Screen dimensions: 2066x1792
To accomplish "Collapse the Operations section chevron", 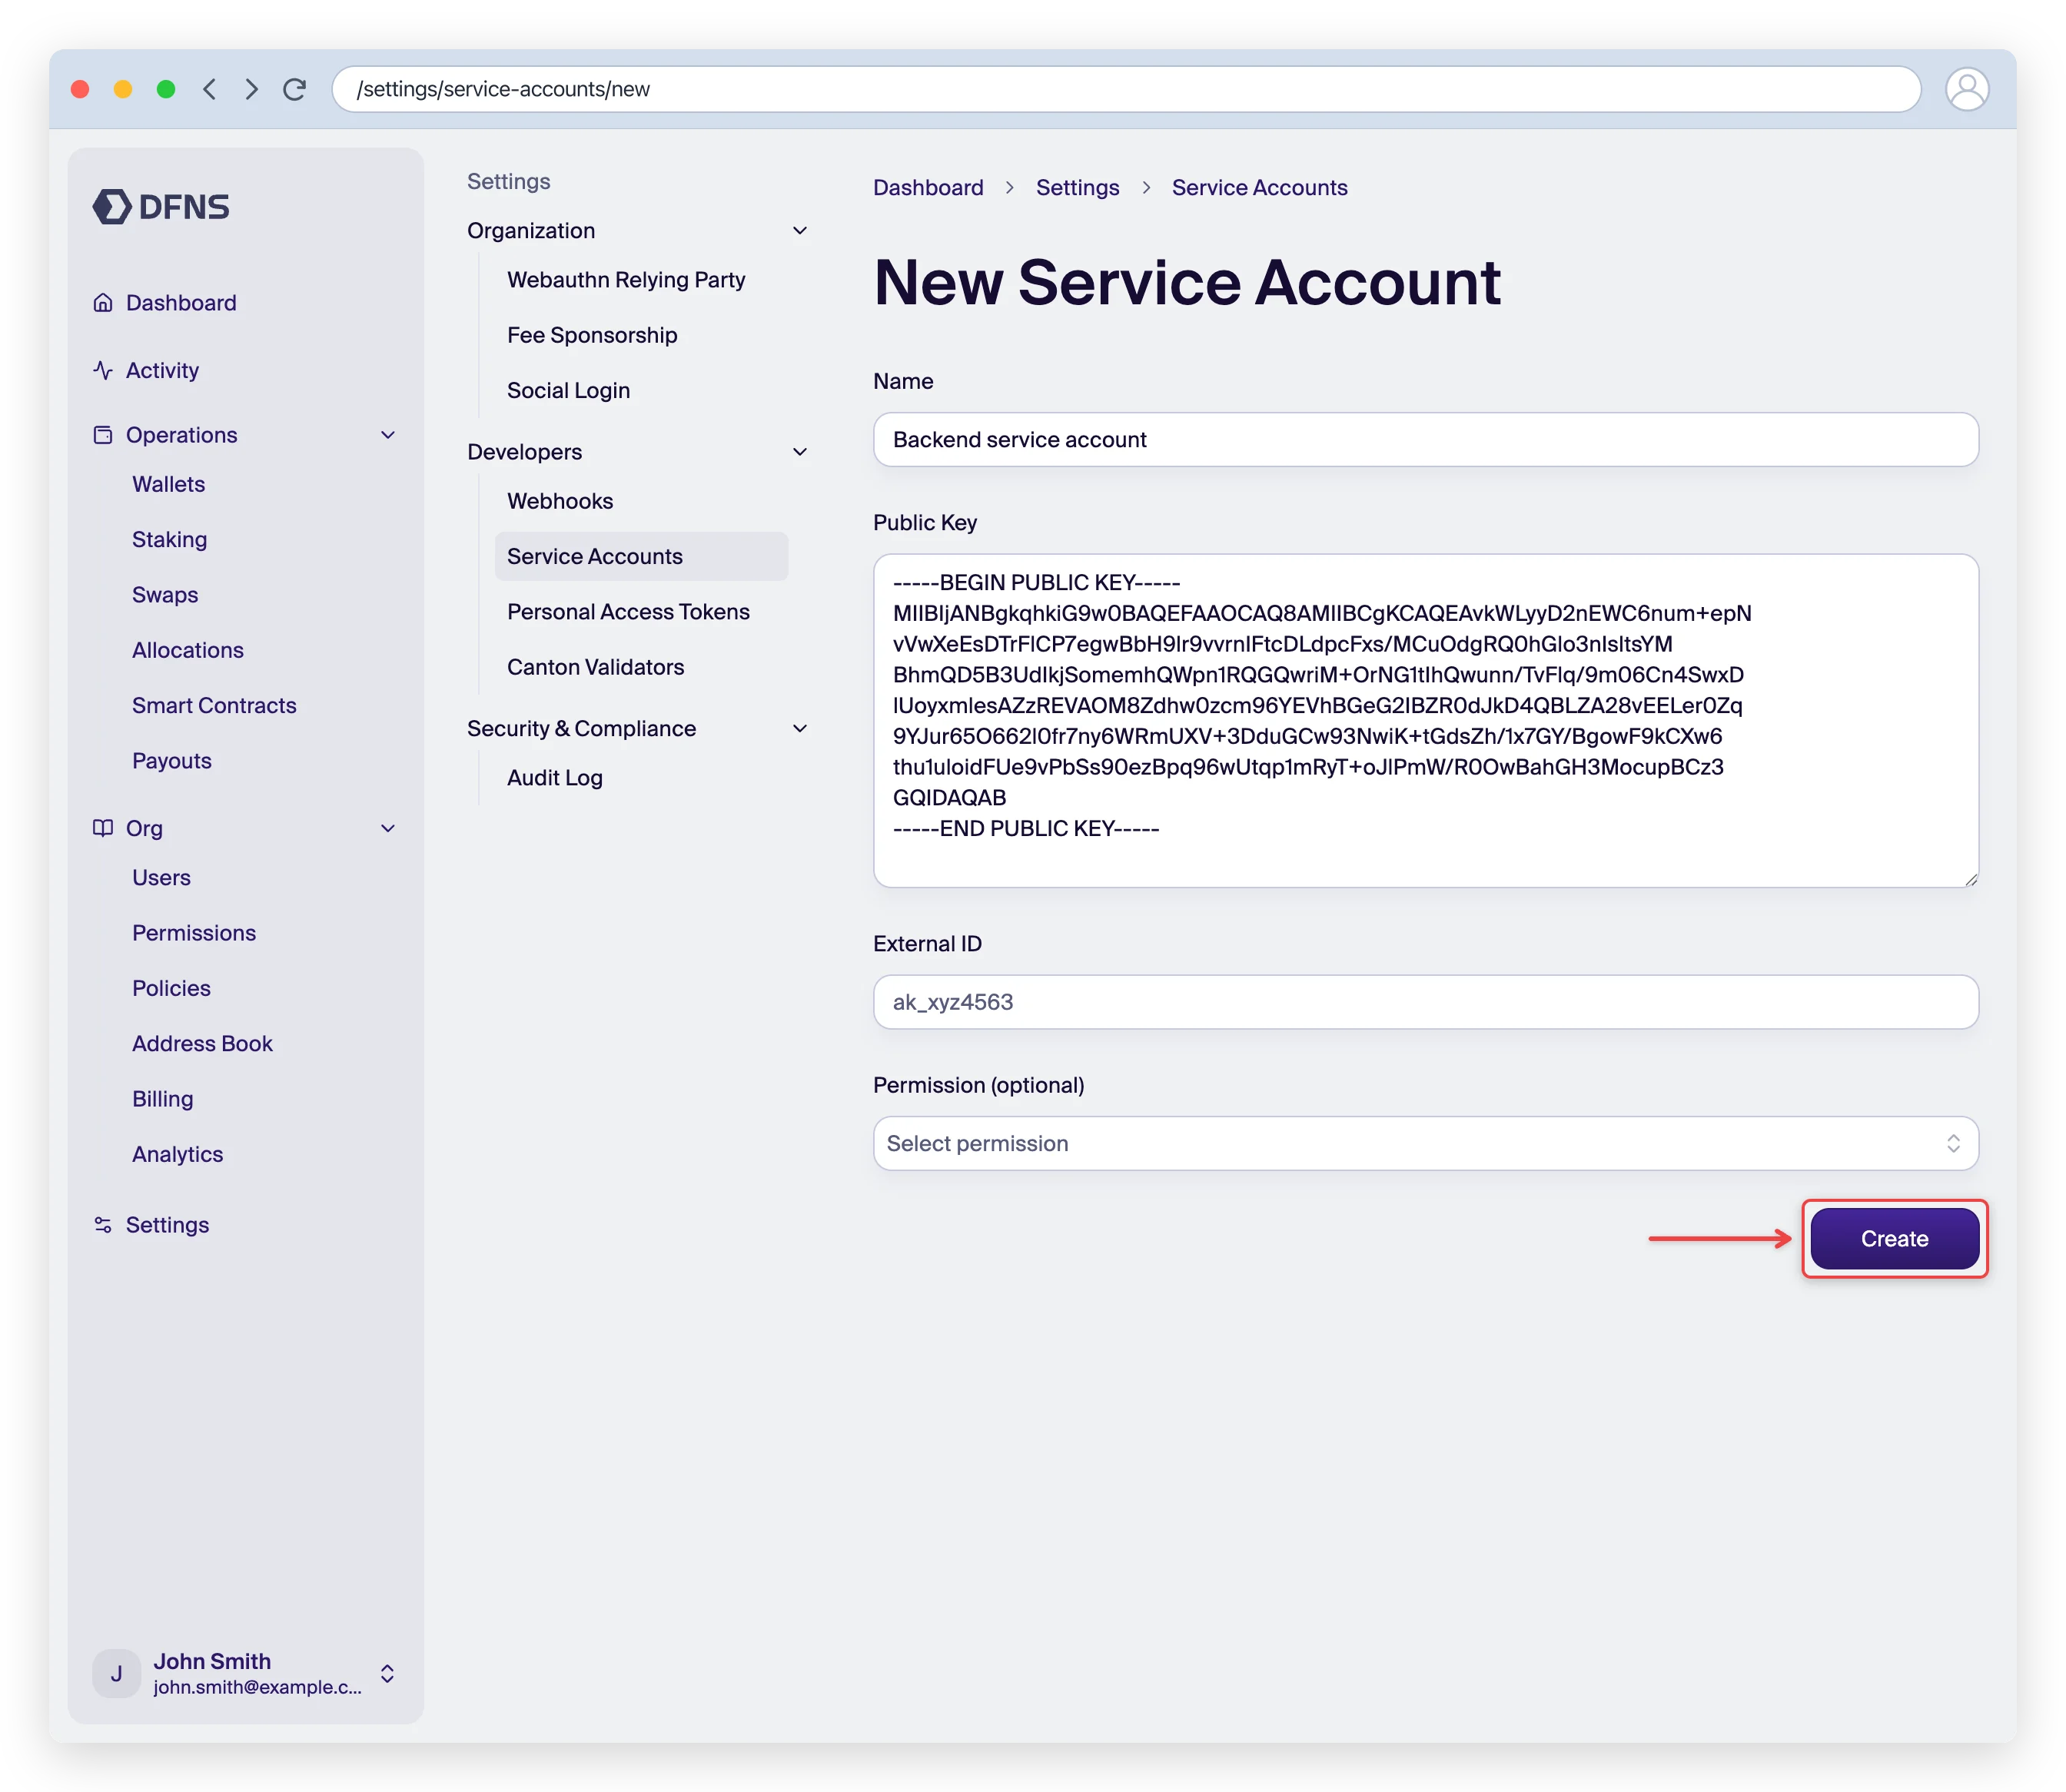I will pyautogui.click(x=388, y=435).
